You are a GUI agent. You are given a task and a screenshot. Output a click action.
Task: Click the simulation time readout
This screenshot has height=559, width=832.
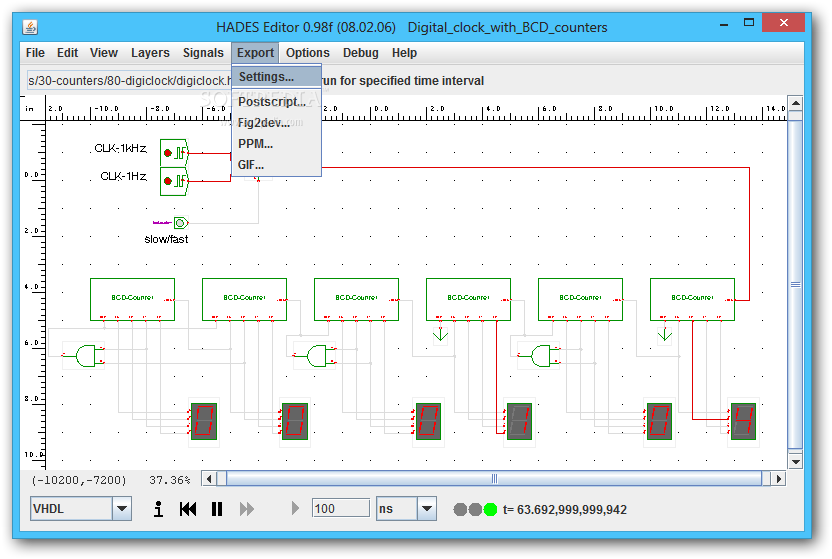pyautogui.click(x=565, y=510)
